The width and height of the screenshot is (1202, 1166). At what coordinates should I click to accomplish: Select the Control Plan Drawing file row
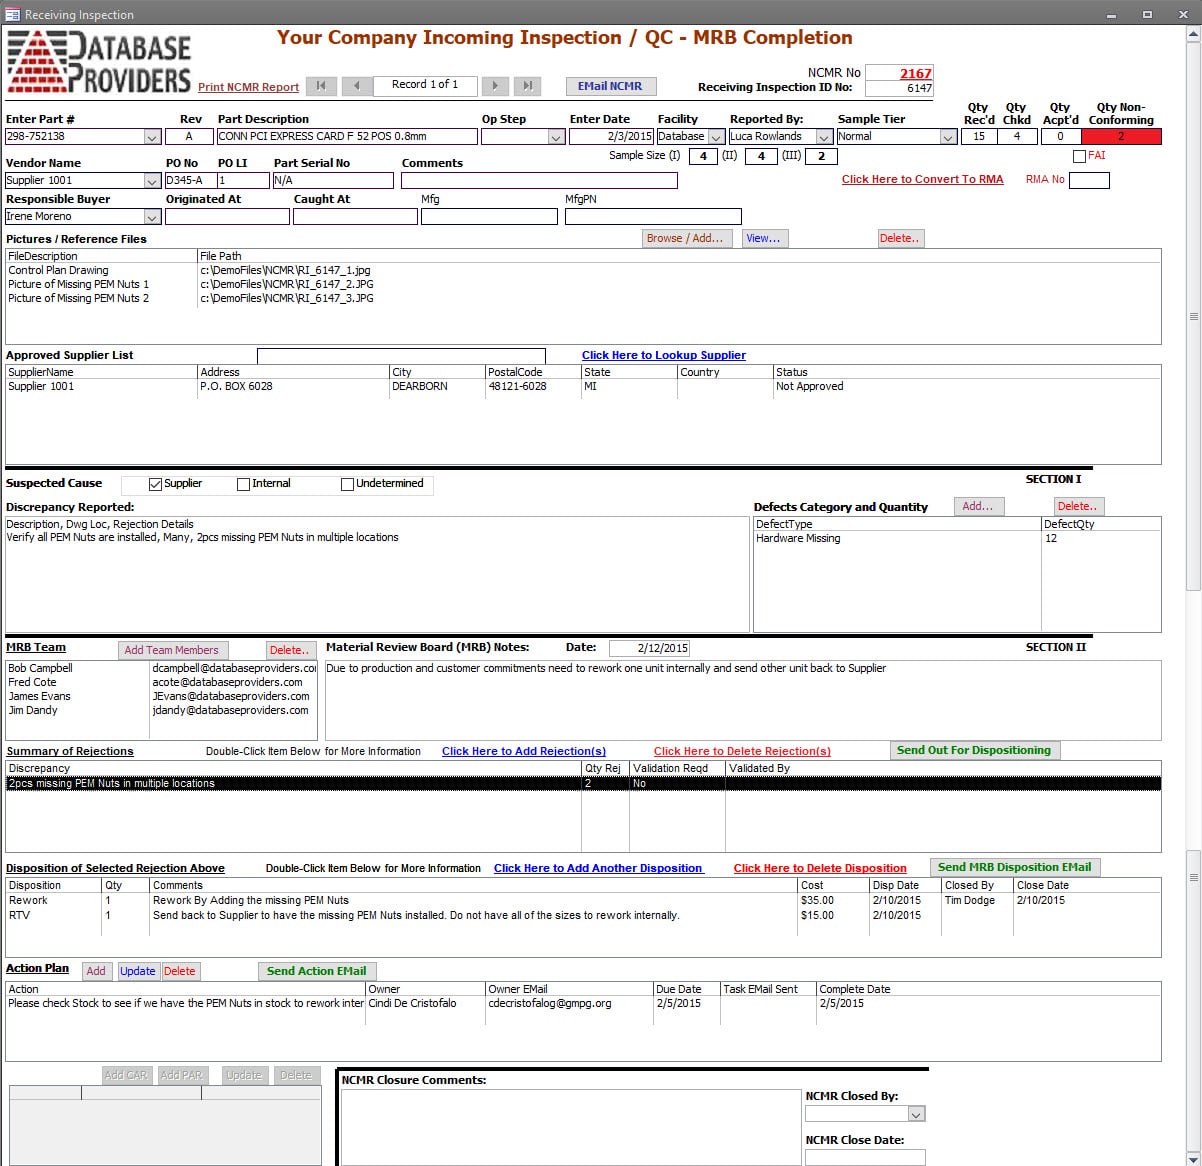click(583, 270)
